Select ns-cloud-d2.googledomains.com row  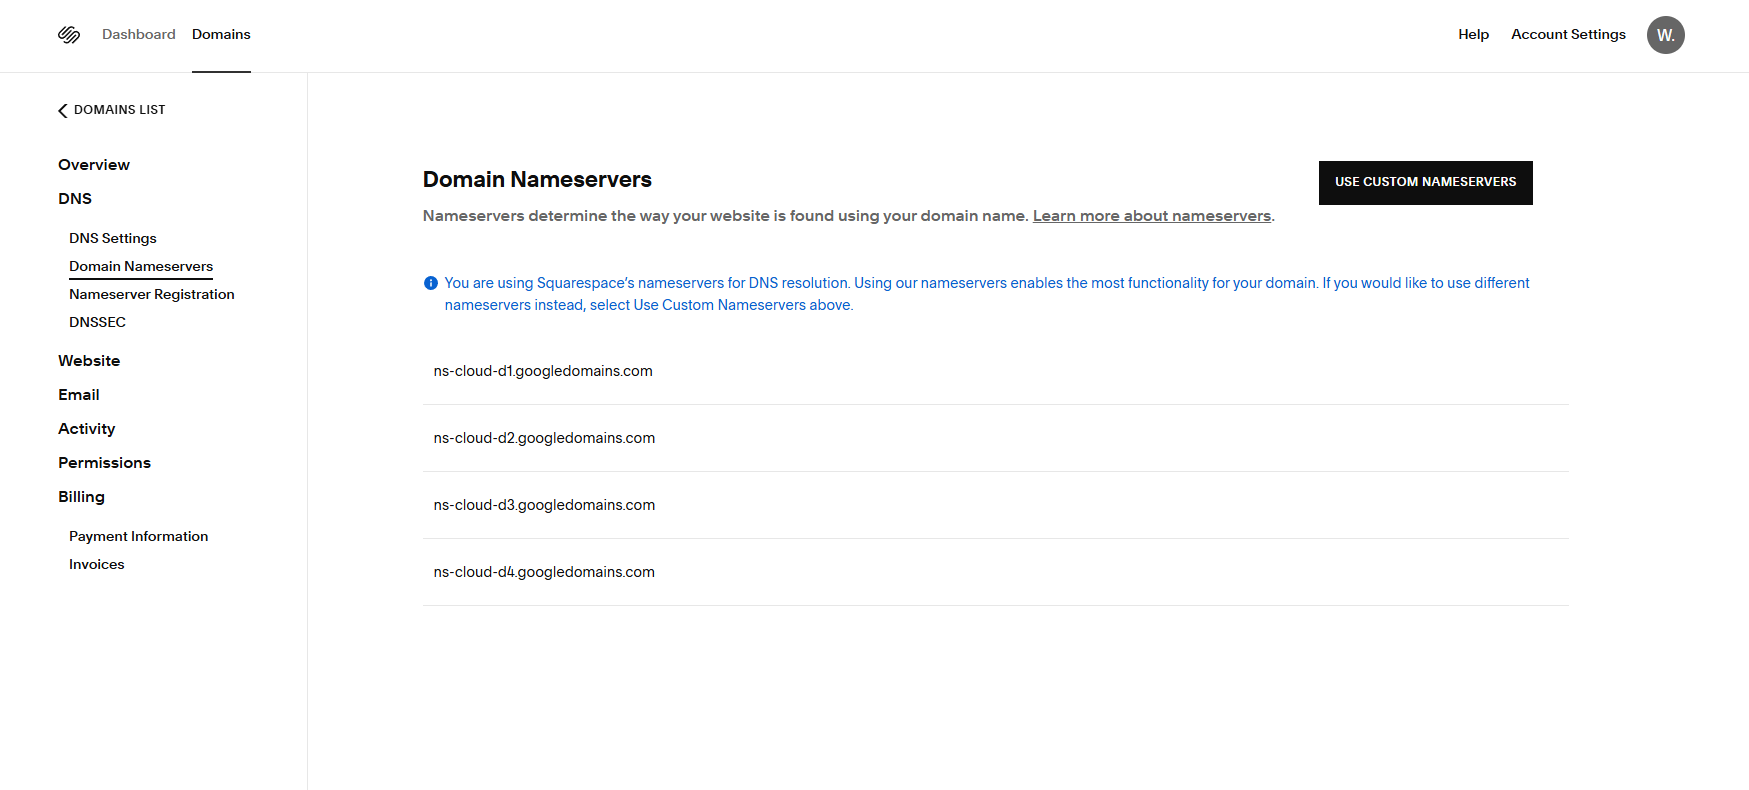pyautogui.click(x=996, y=438)
